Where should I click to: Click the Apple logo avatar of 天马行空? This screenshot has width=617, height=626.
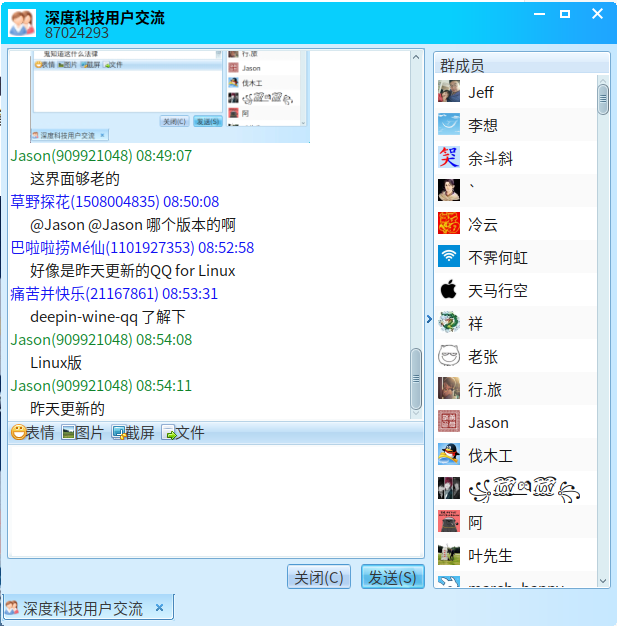click(x=449, y=290)
